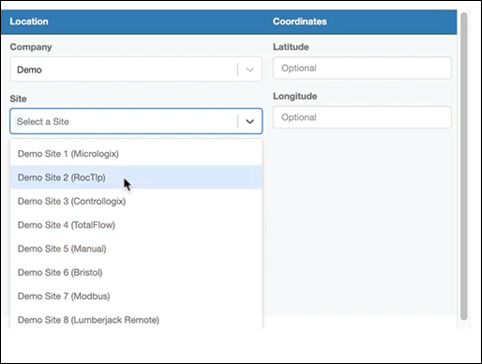The image size is (482, 364).
Task: Click into the Latitude optional field
Action: 362,68
